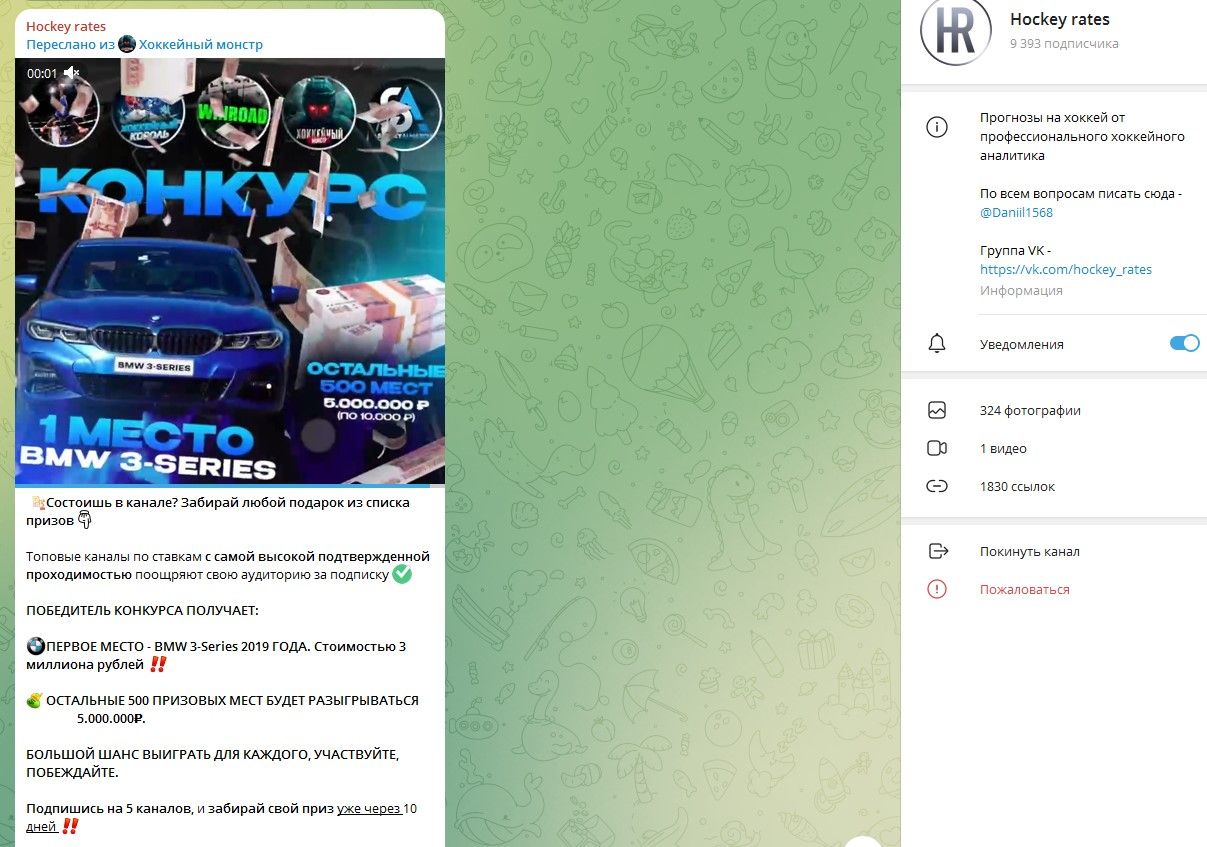Click the Hockey rates title in info panel

pos(1060,19)
